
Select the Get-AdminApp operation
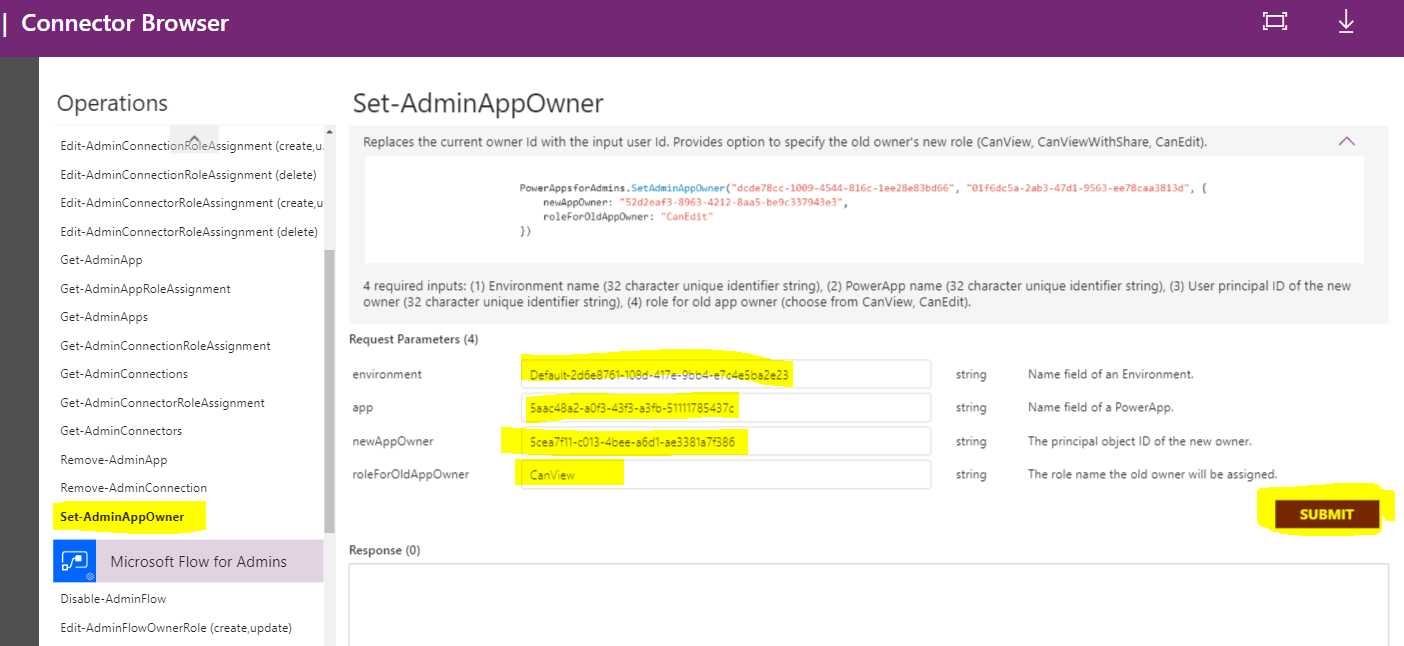tap(101, 260)
